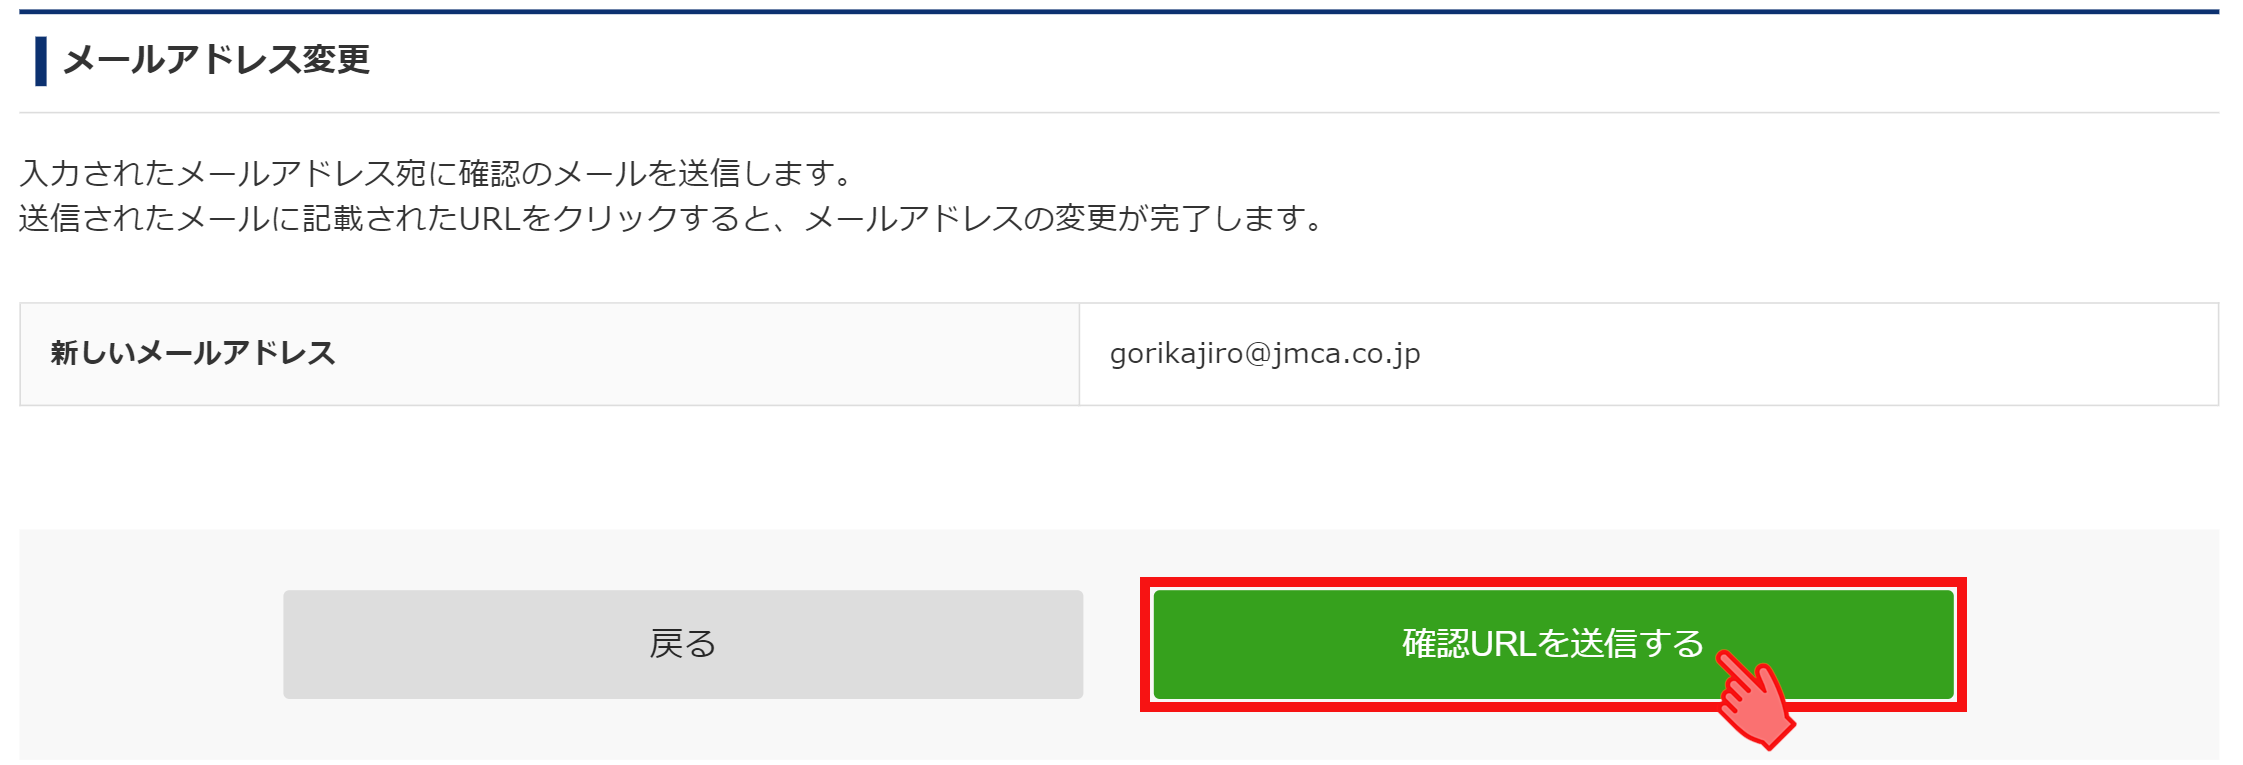Screen dimensions: 2243x765
Task: Click the 確認URL text on the green button
Action: point(1469,643)
